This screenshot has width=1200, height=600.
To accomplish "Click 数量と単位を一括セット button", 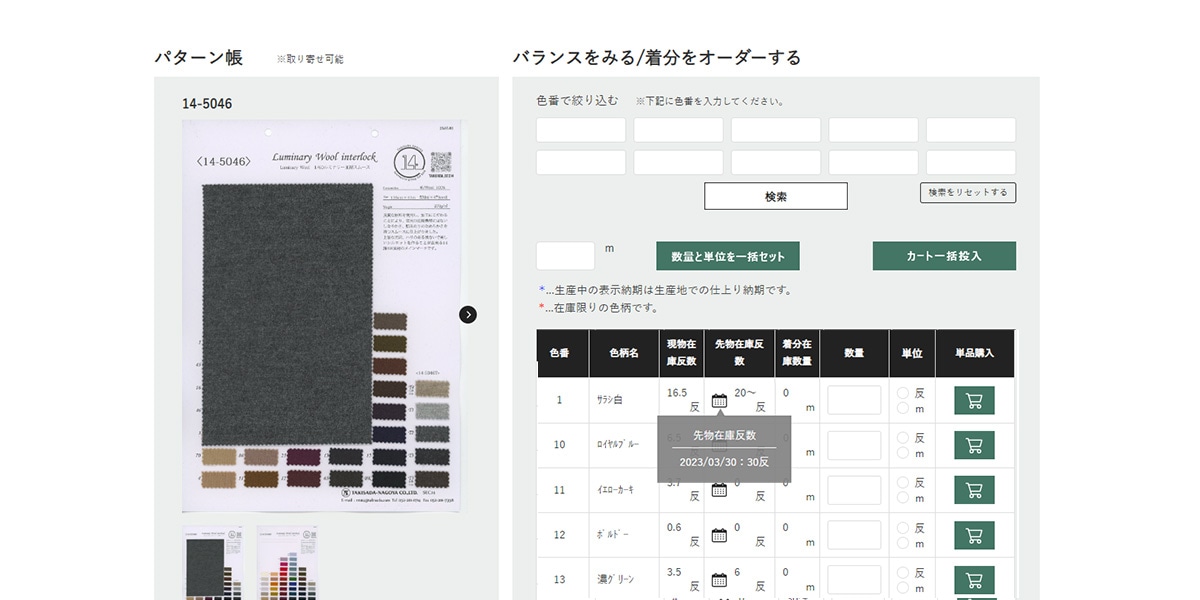I will (728, 256).
